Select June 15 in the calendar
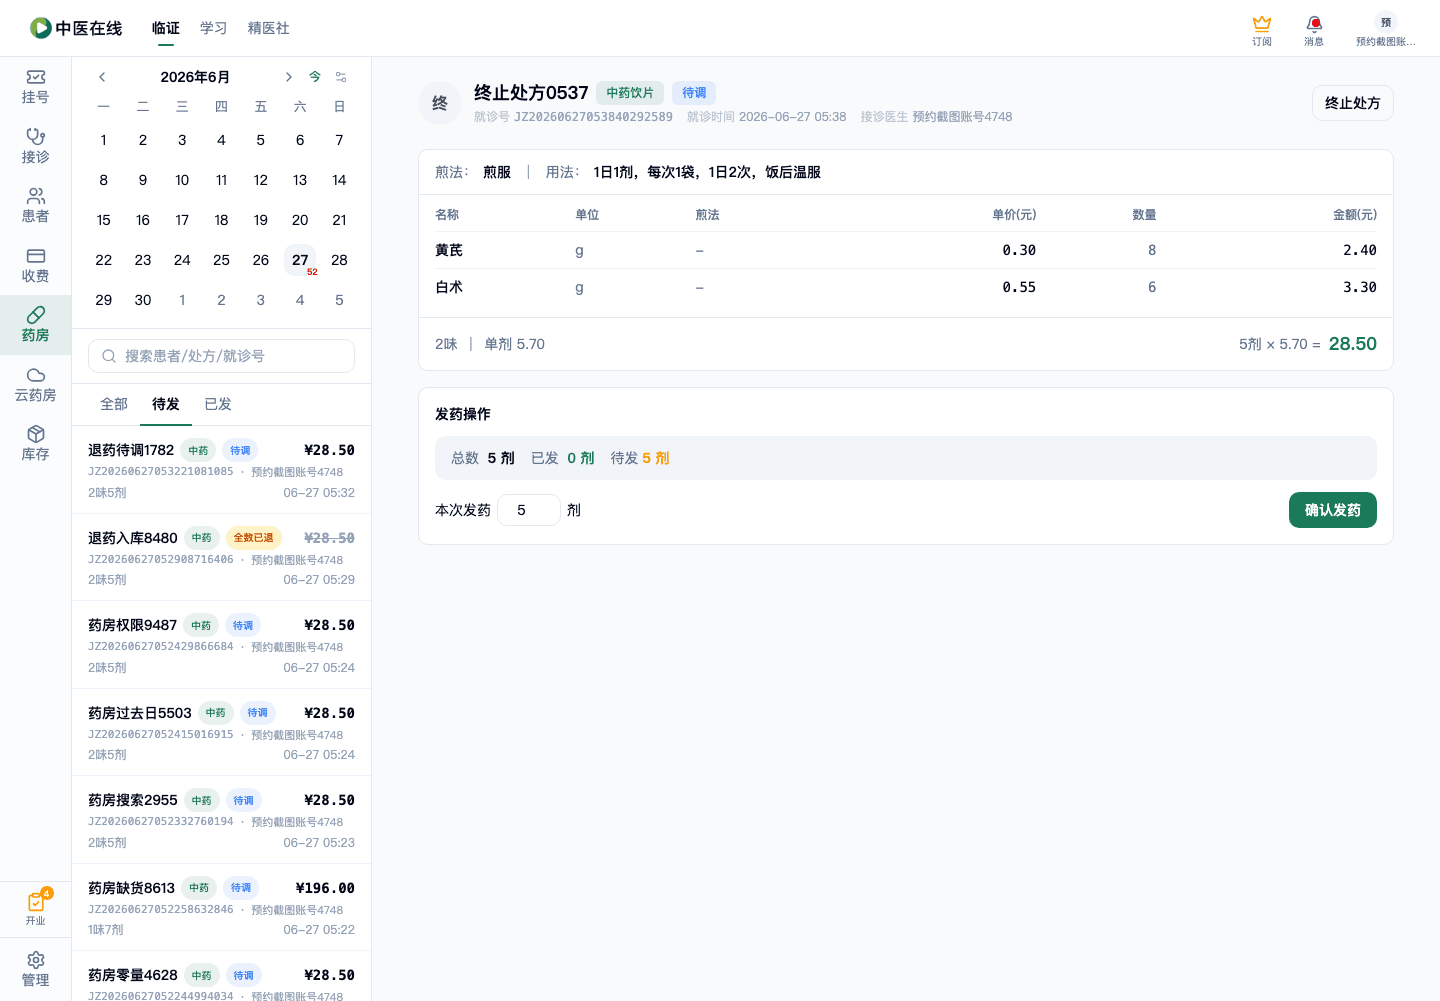The height and width of the screenshot is (1001, 1440). tap(103, 220)
